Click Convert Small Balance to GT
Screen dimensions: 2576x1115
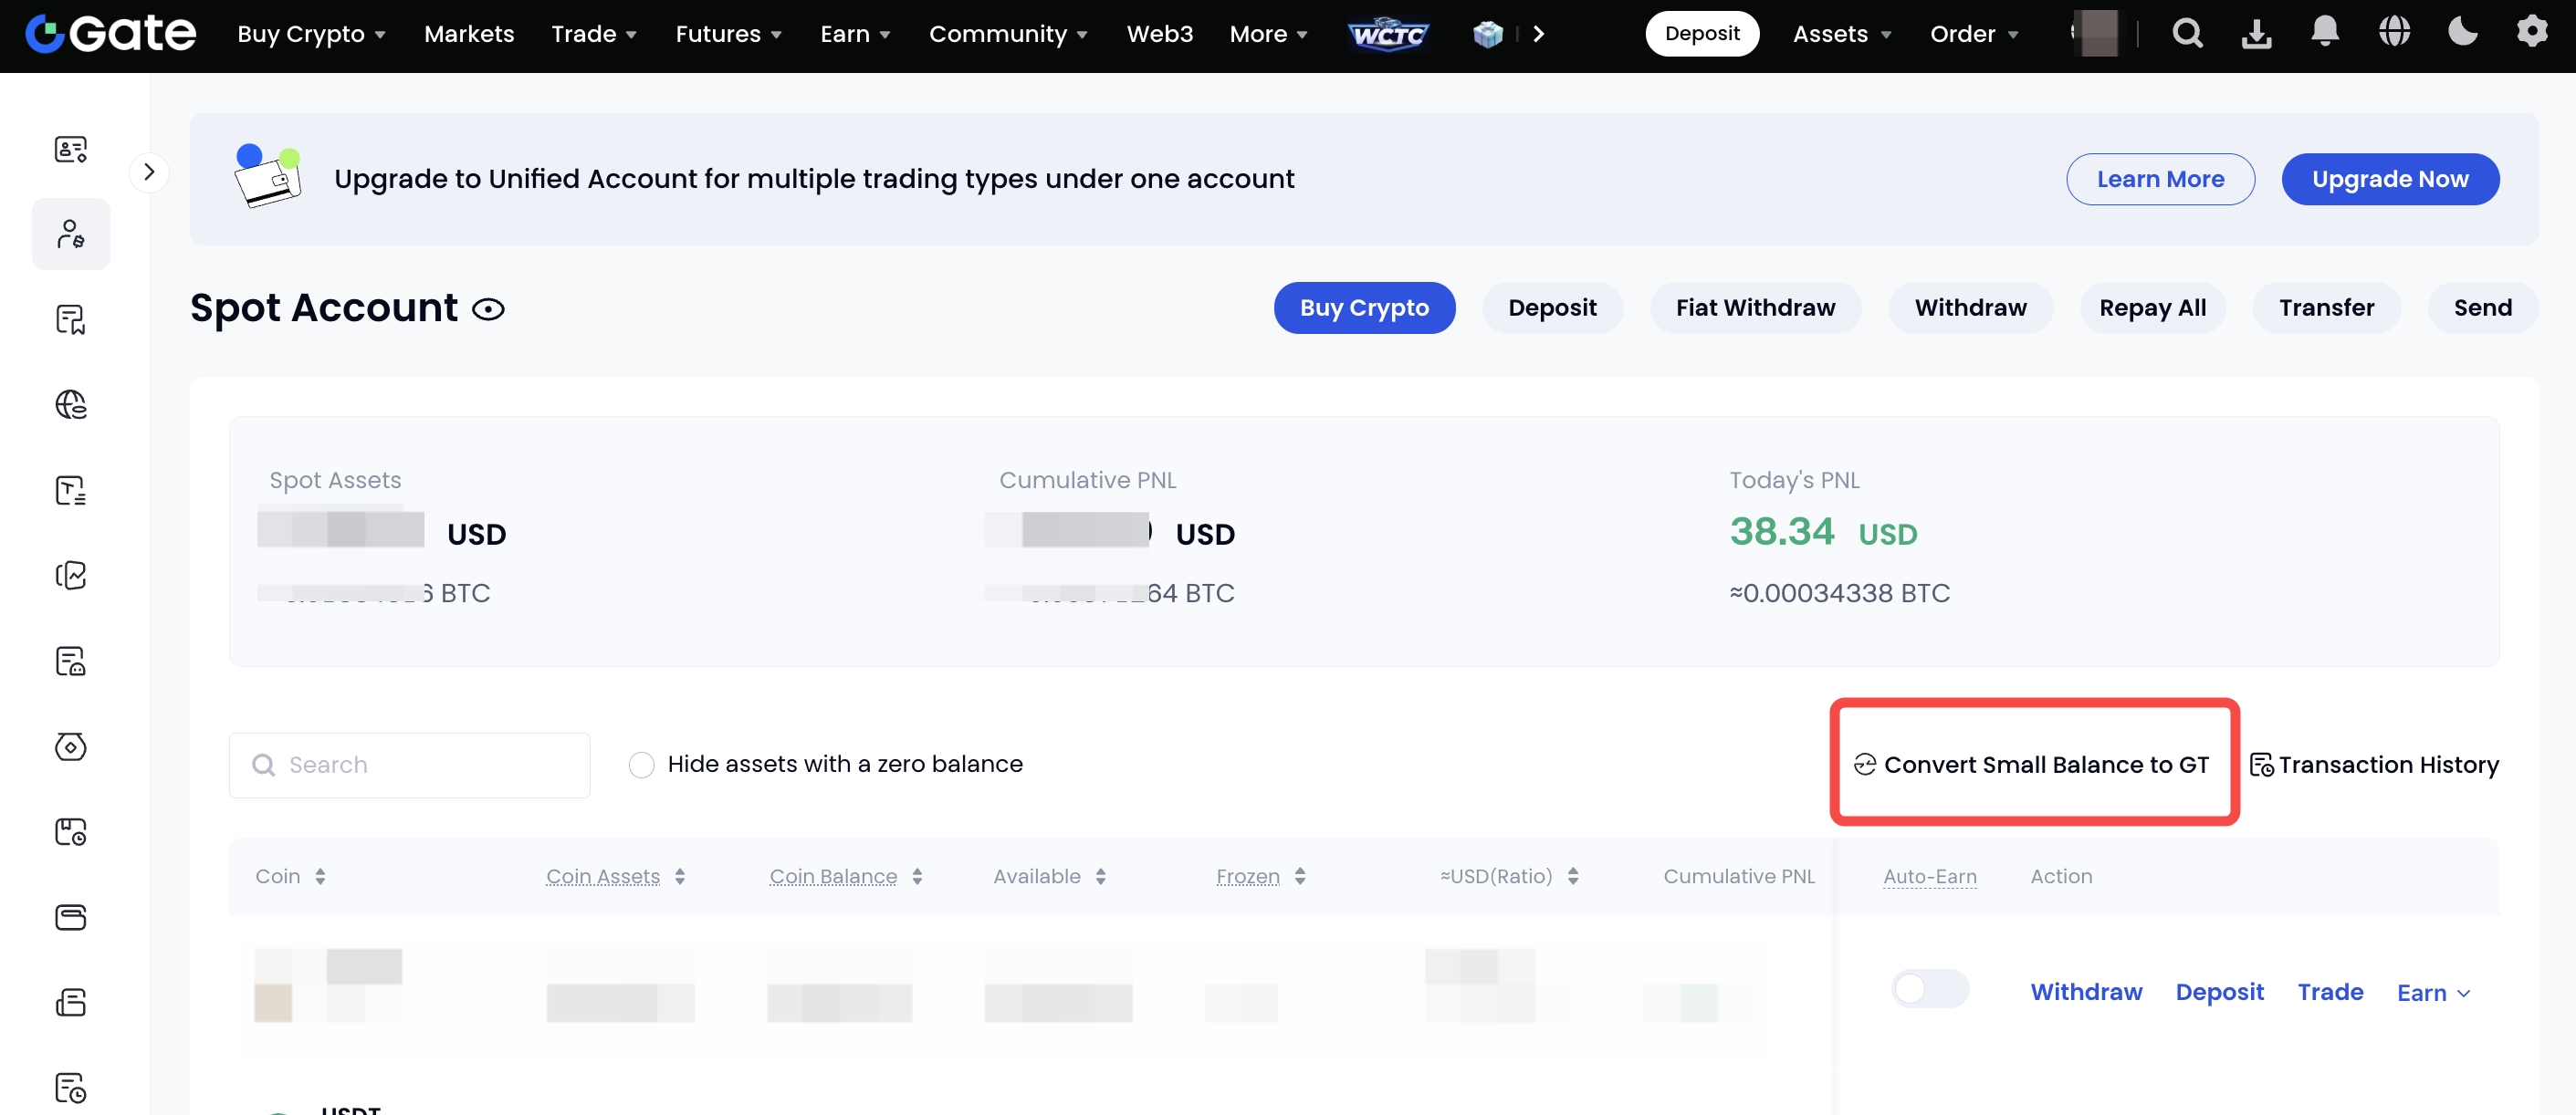click(2033, 765)
